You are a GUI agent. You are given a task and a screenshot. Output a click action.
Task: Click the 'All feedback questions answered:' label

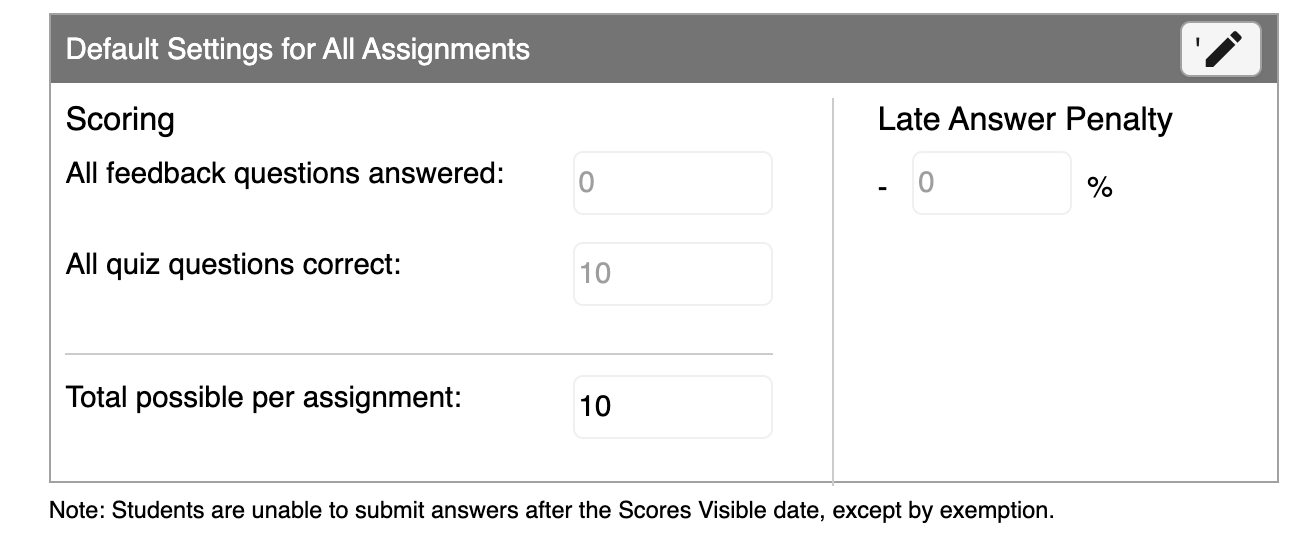click(x=285, y=174)
